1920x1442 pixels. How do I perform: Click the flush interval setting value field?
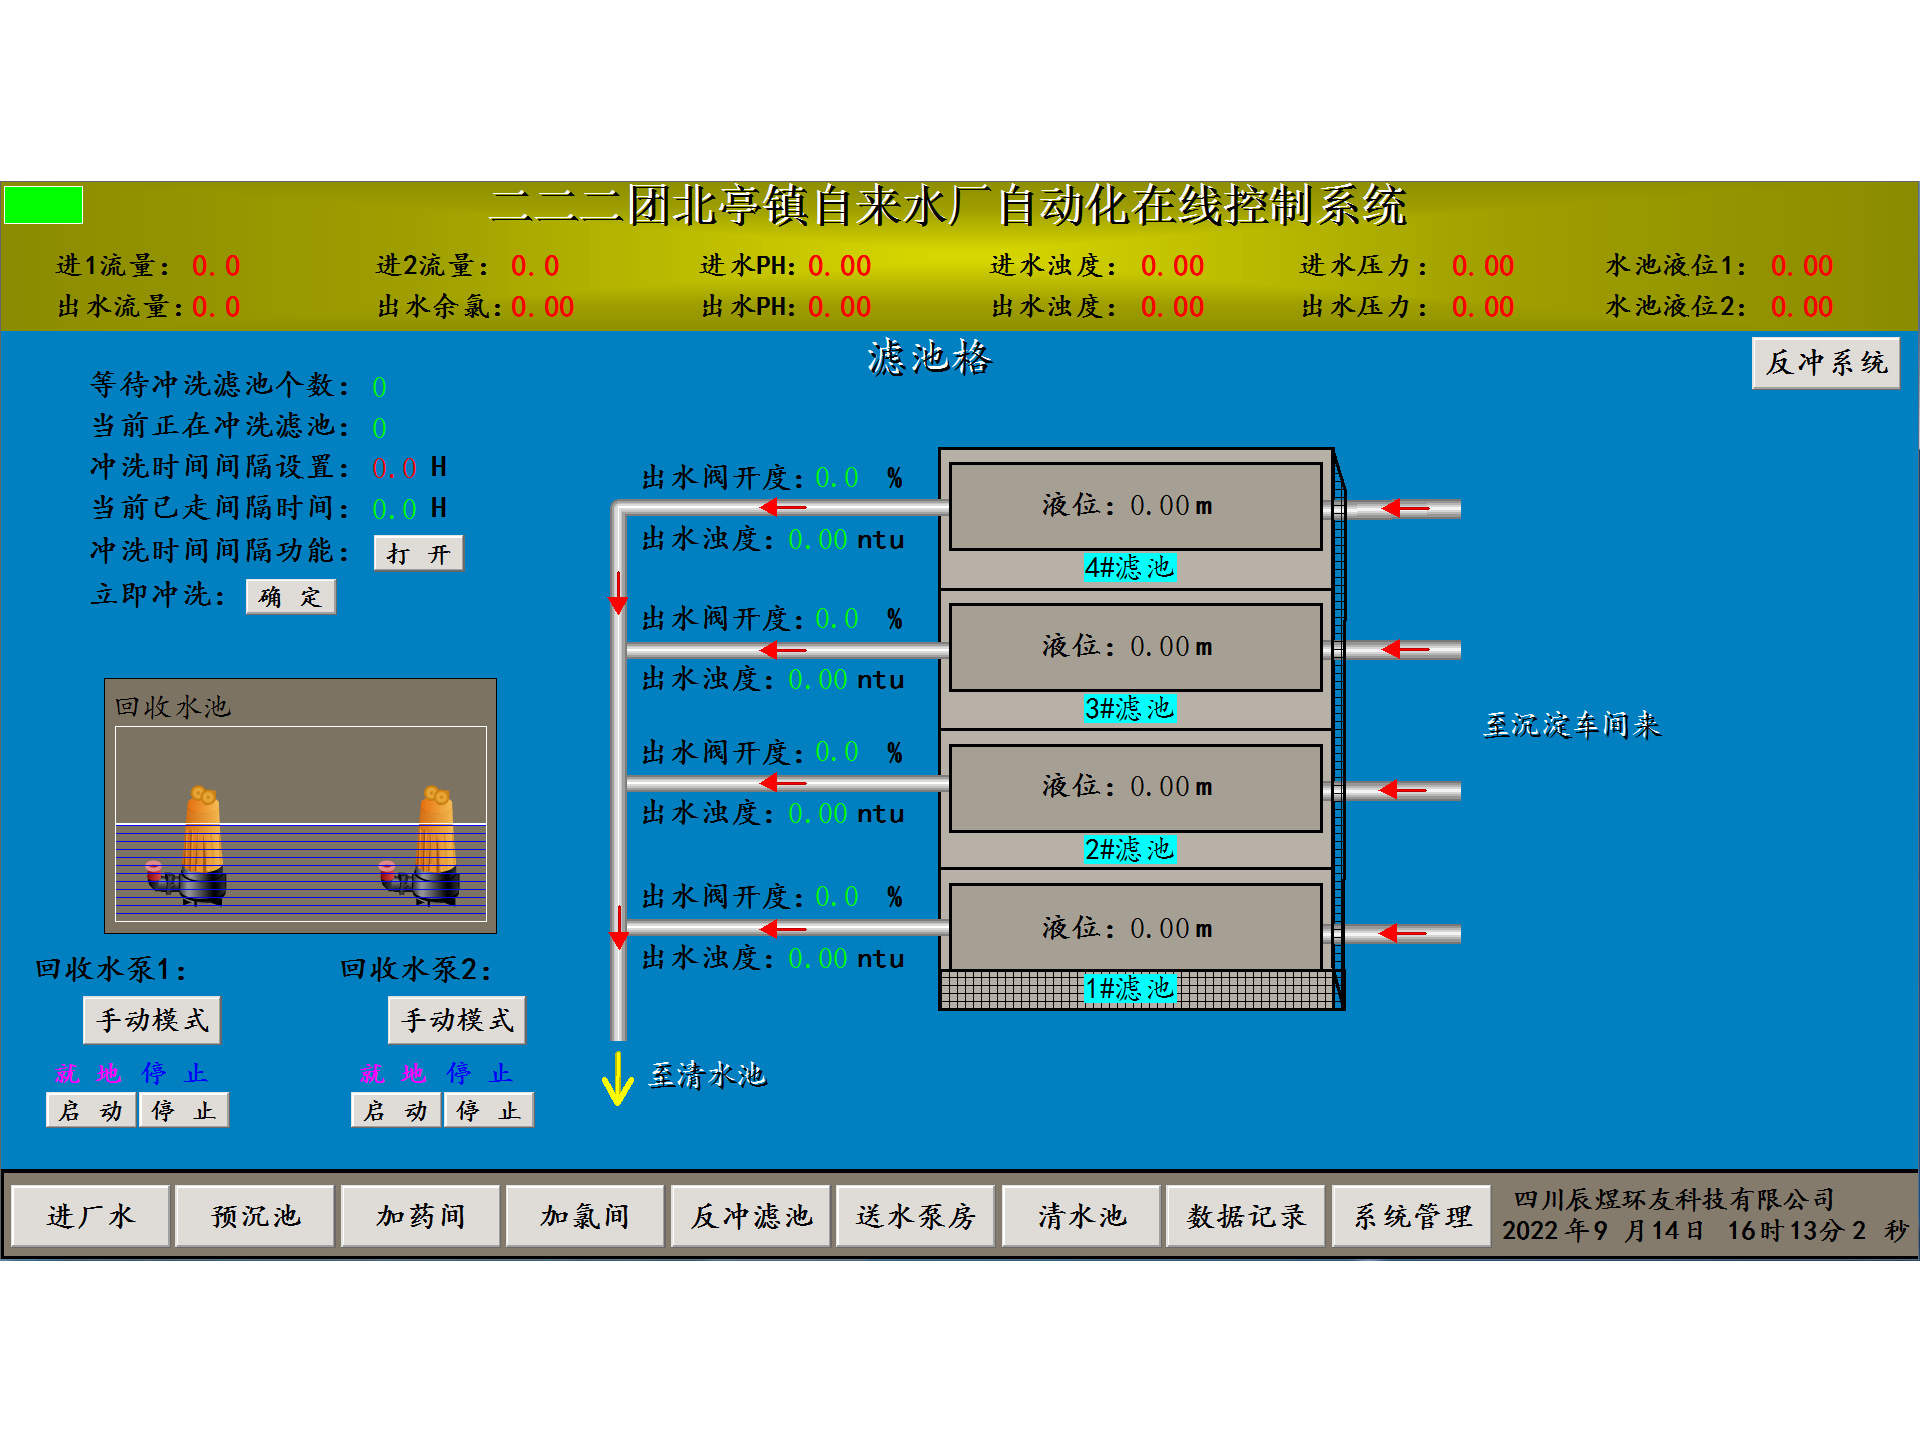coord(394,468)
